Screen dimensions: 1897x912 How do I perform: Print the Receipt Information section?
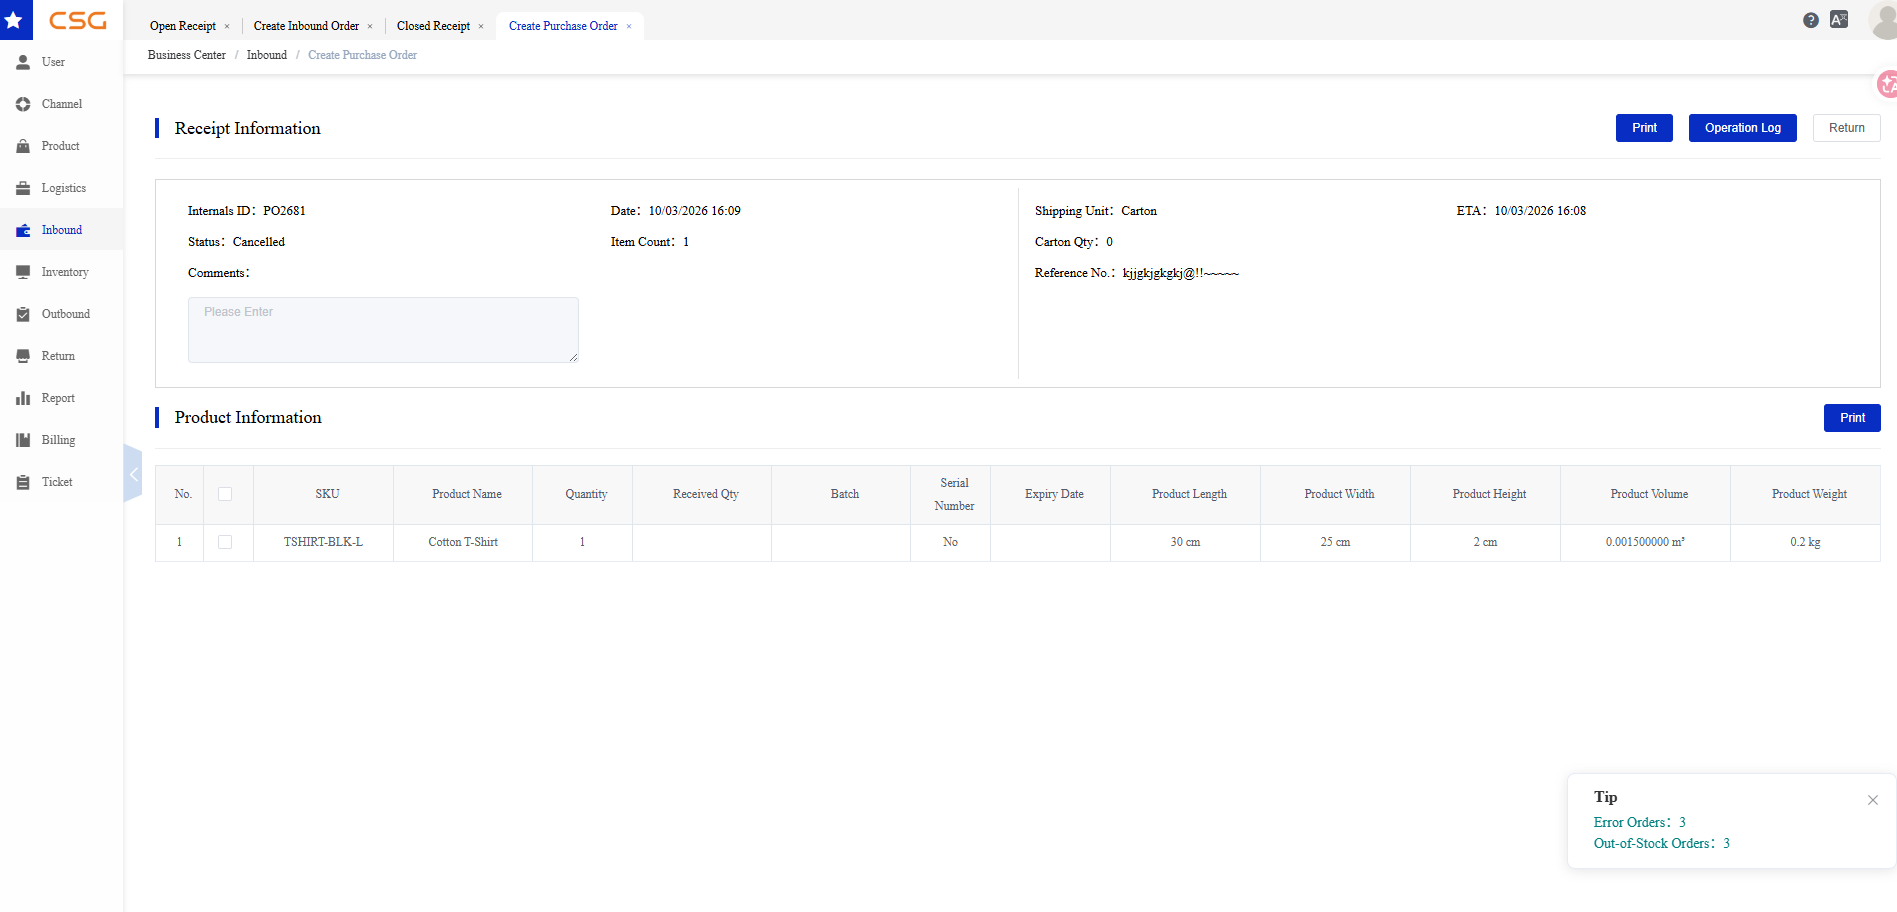click(x=1644, y=128)
